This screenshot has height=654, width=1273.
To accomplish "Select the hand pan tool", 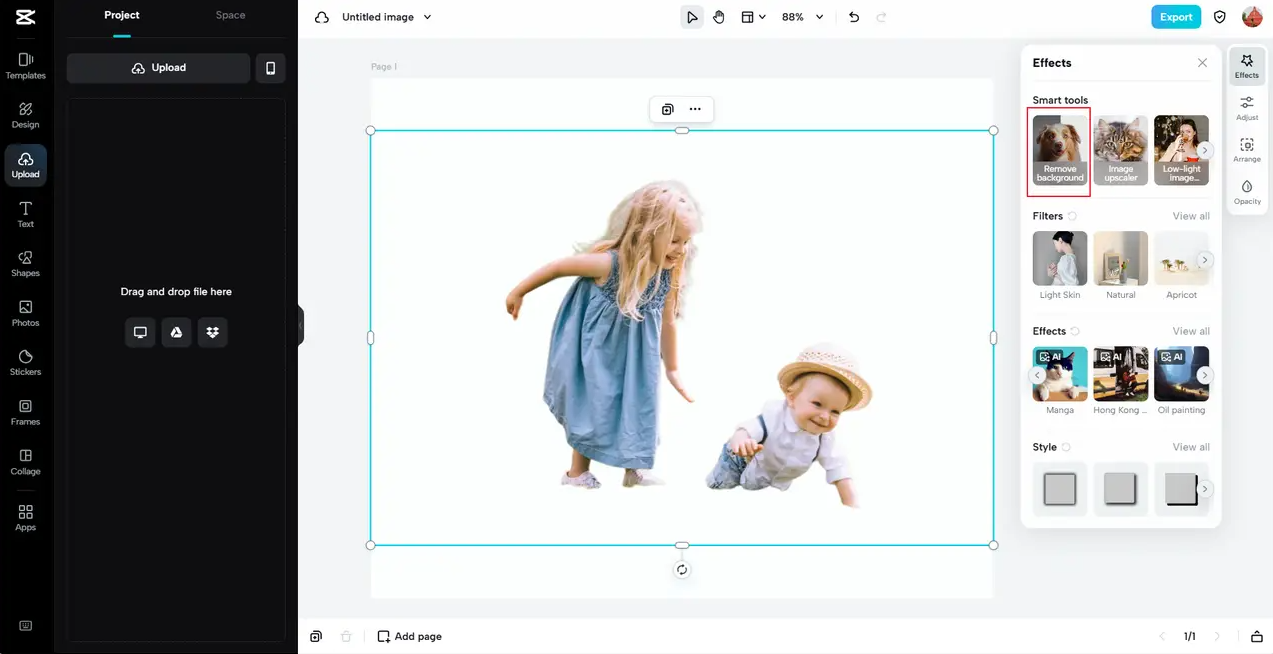I will [719, 17].
